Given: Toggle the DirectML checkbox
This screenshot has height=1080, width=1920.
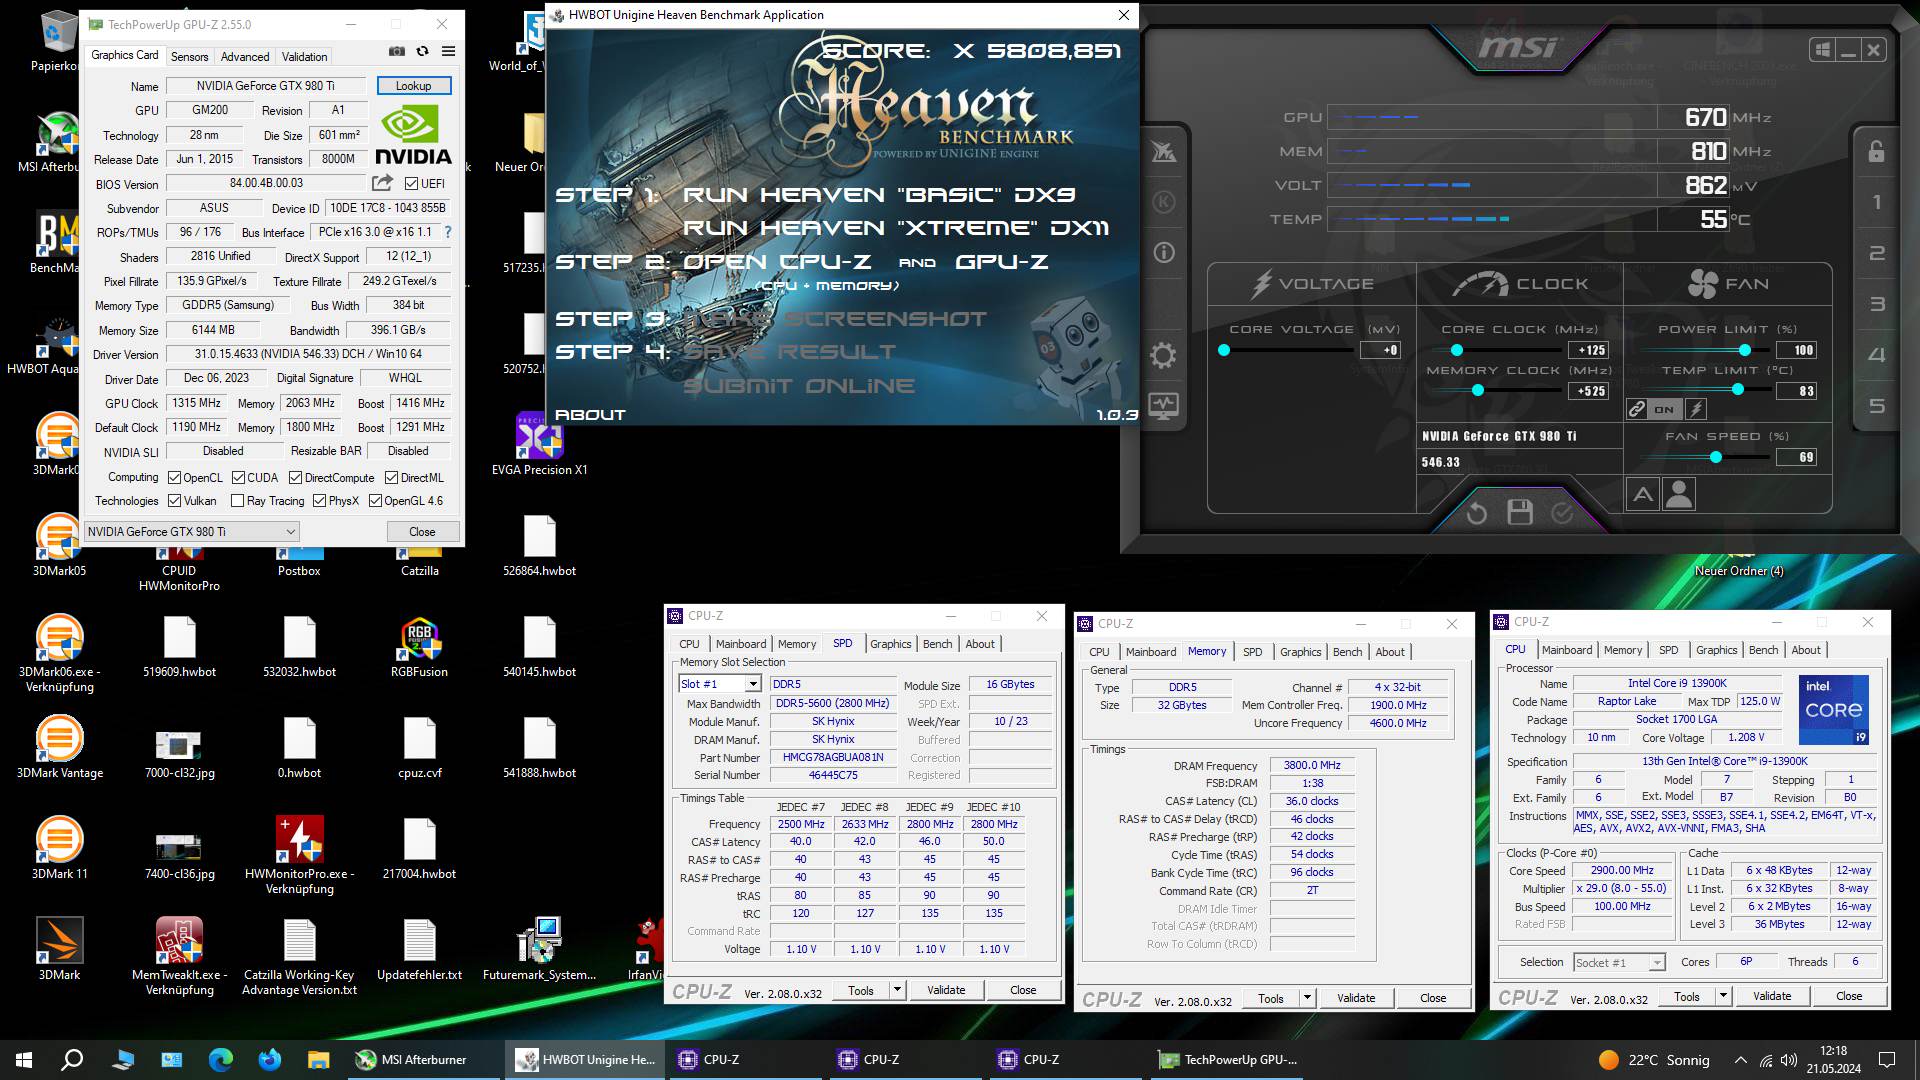Looking at the screenshot, I should click(391, 478).
